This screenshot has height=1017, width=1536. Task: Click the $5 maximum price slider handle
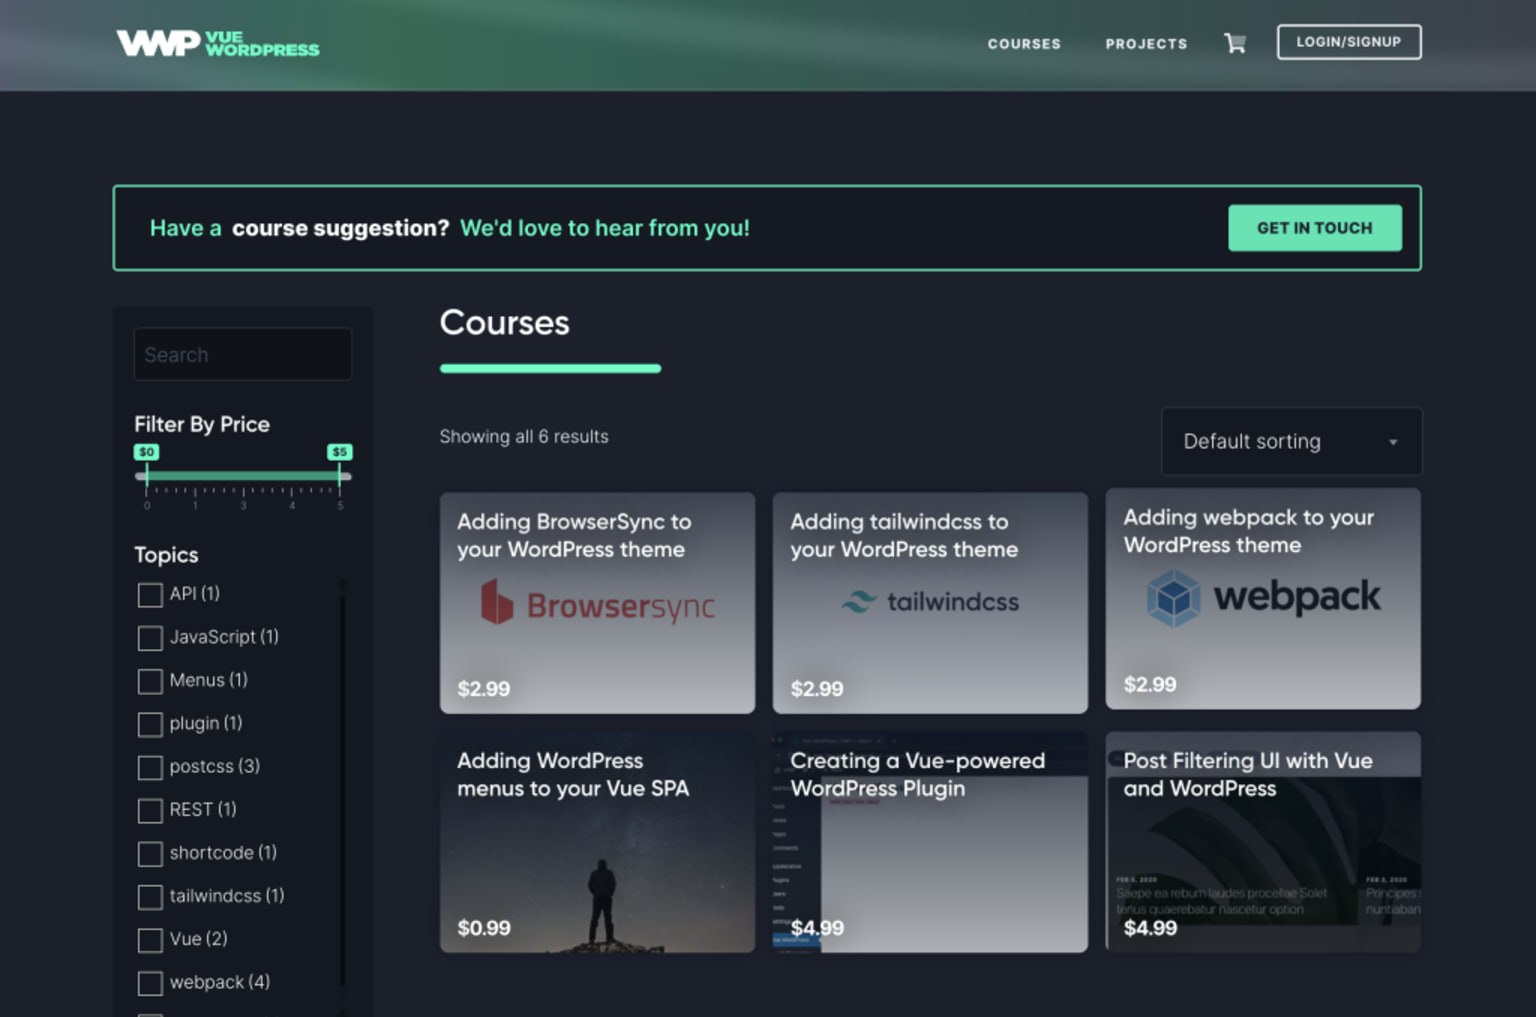coord(340,475)
